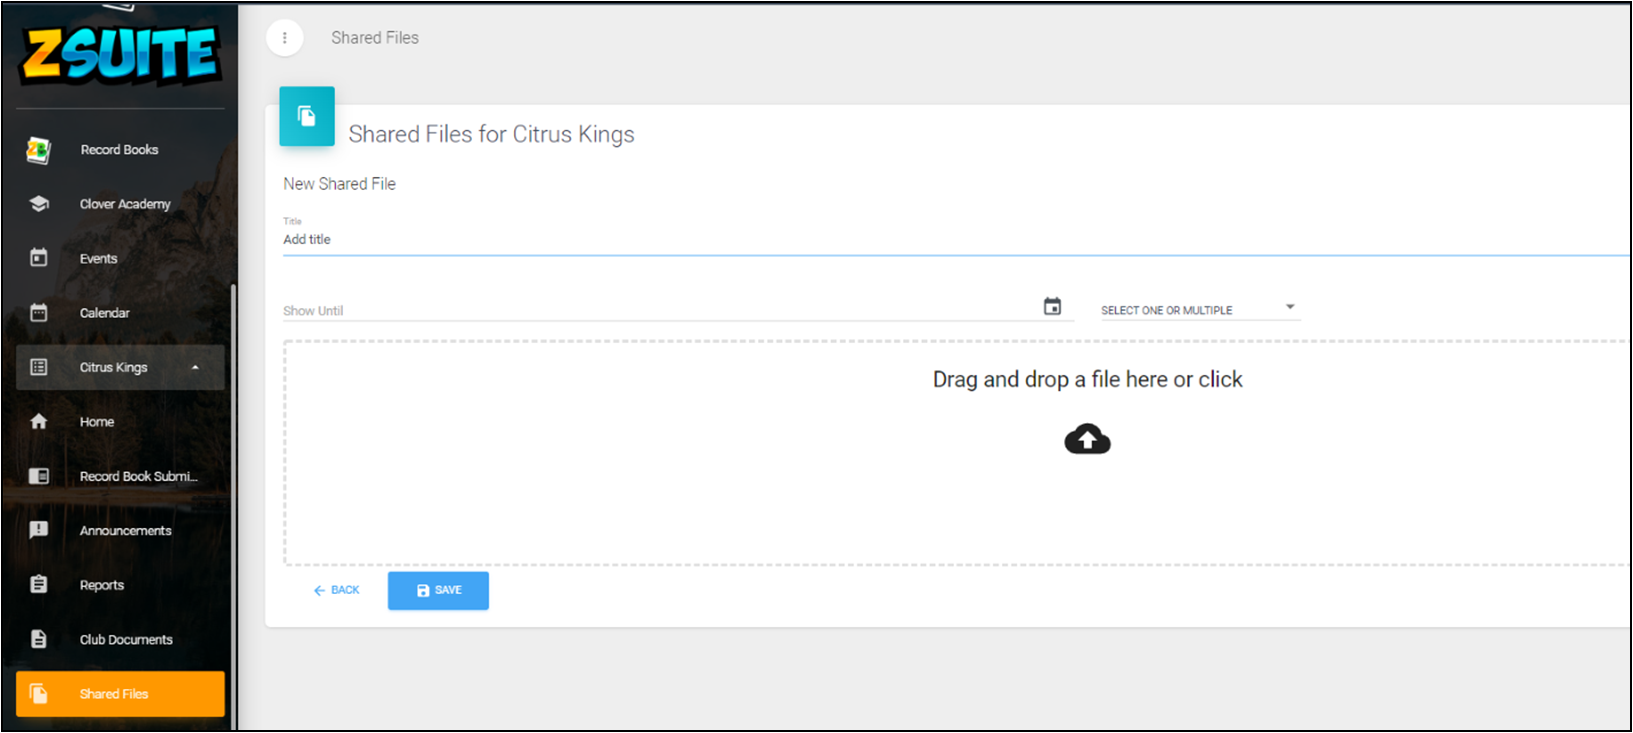Open the Show Until calendar picker icon
The image size is (1633, 733).
coord(1052,307)
